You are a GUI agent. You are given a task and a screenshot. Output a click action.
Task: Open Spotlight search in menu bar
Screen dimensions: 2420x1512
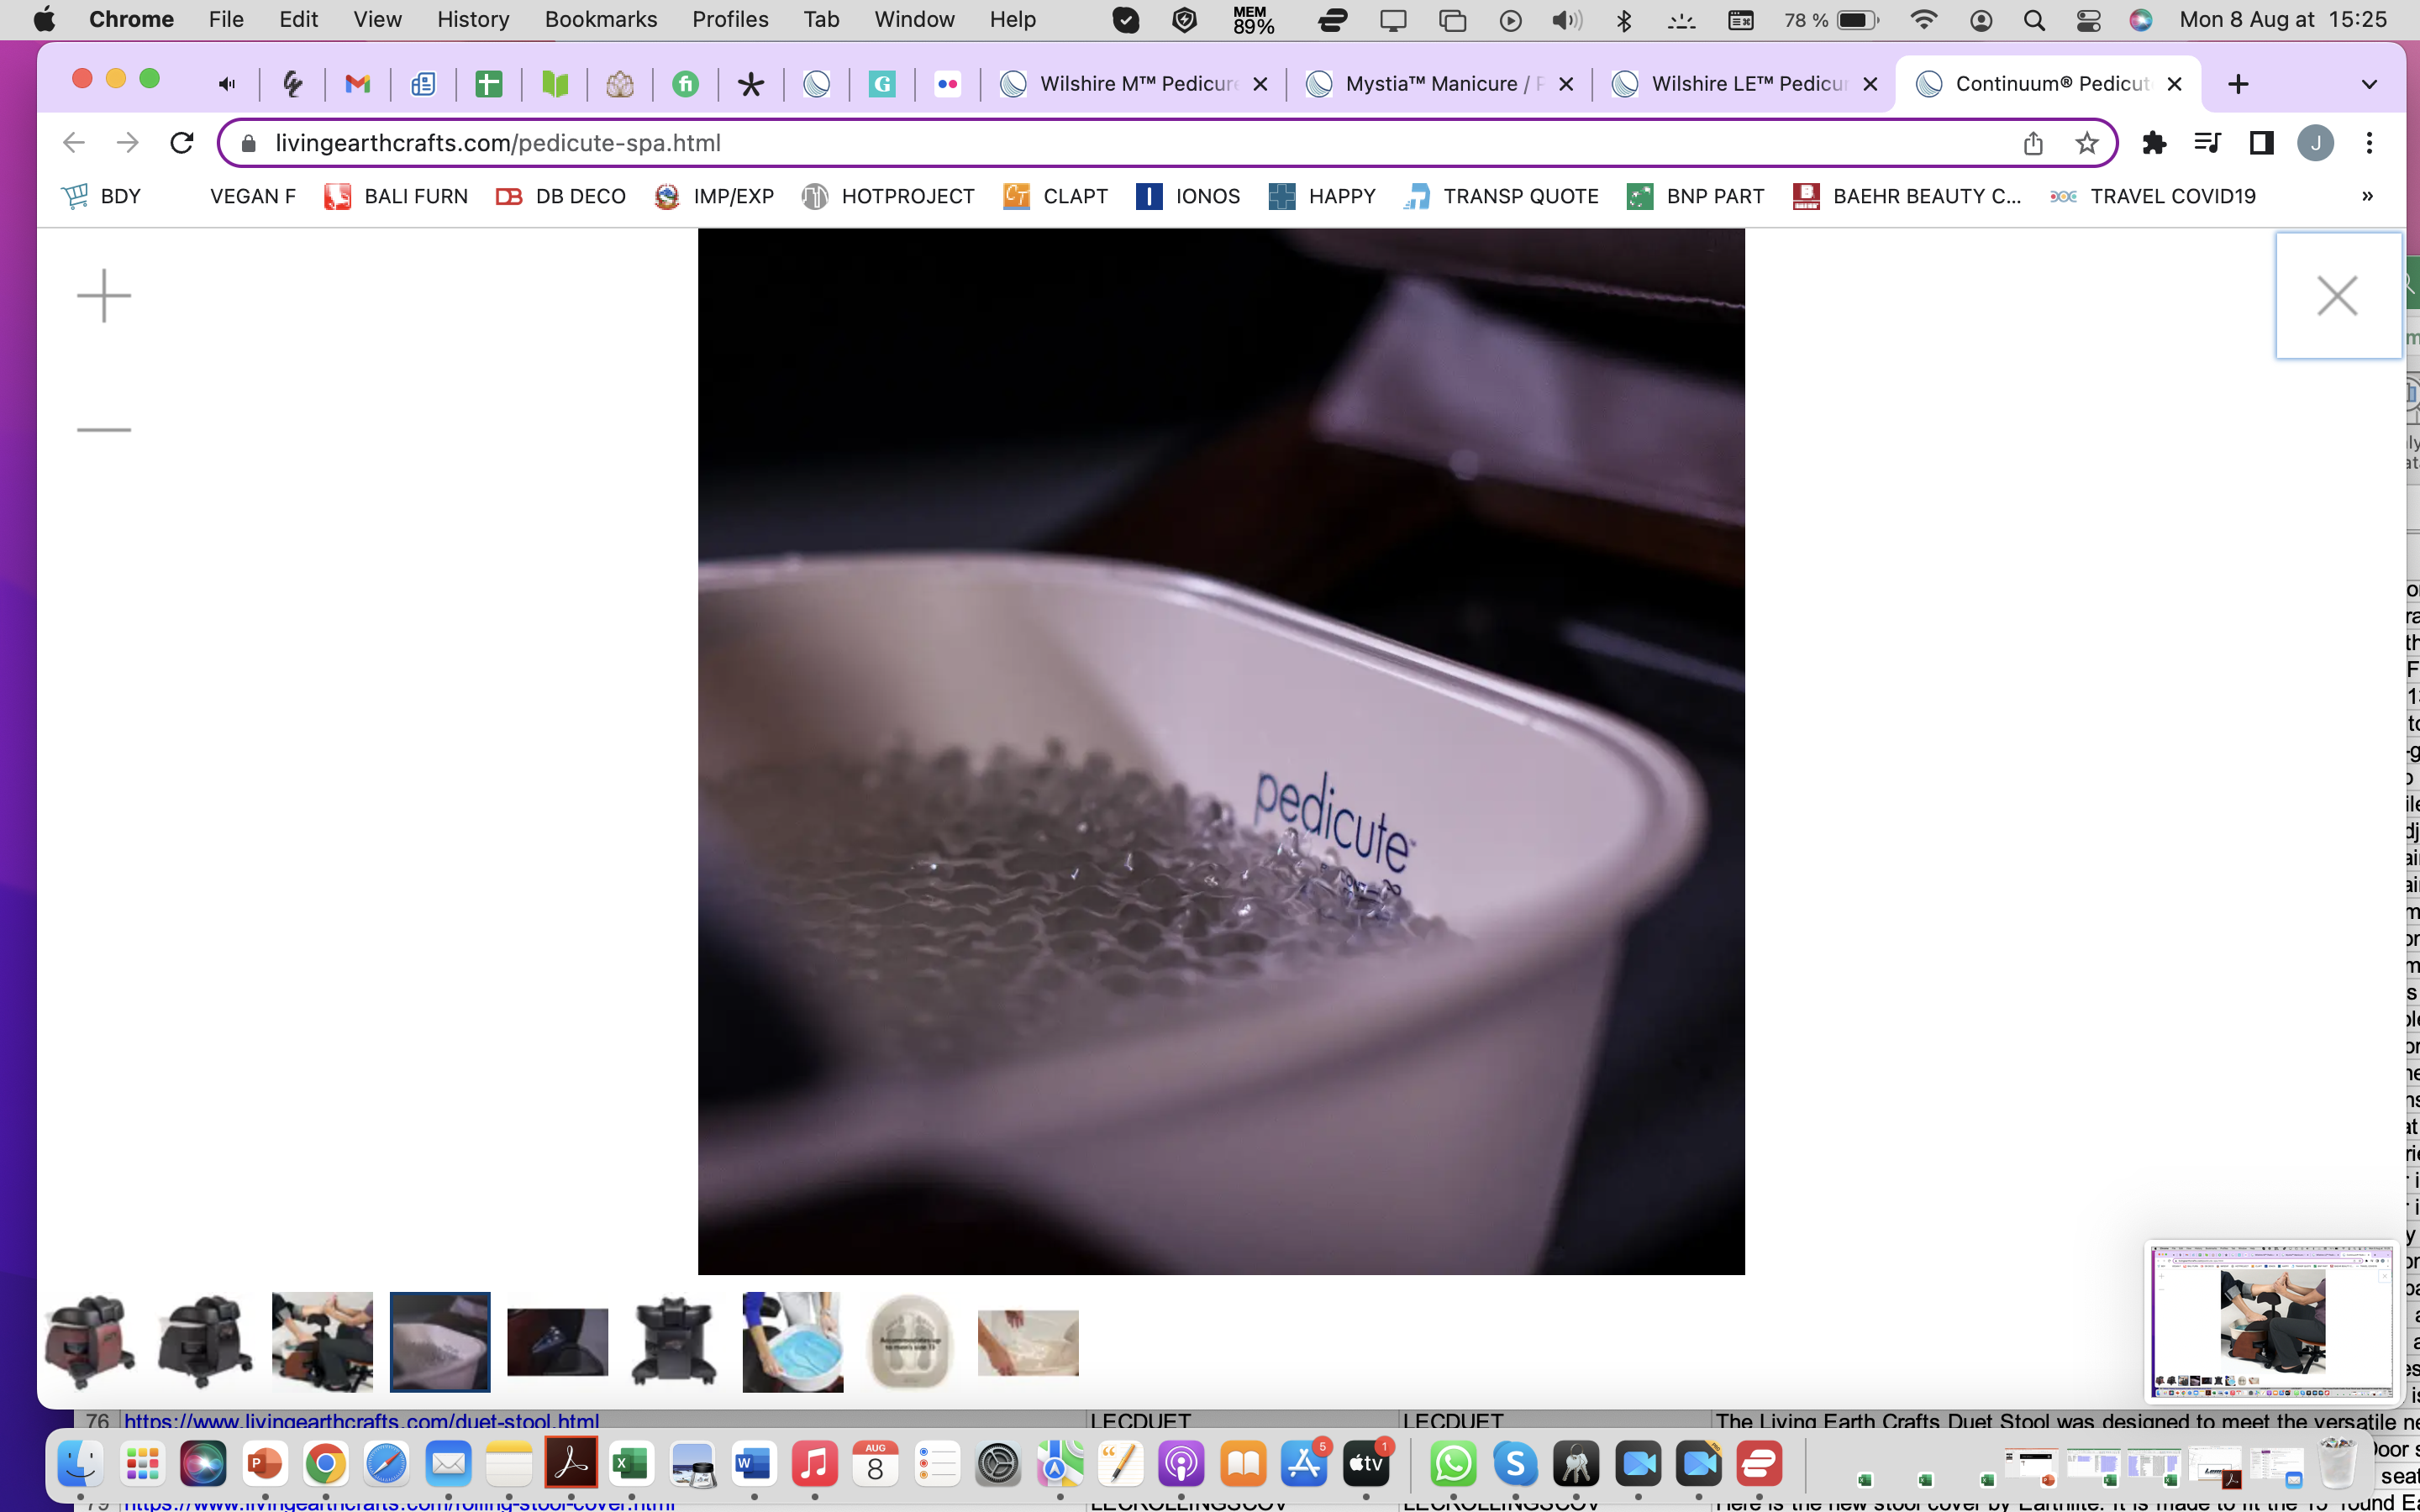point(2034,20)
